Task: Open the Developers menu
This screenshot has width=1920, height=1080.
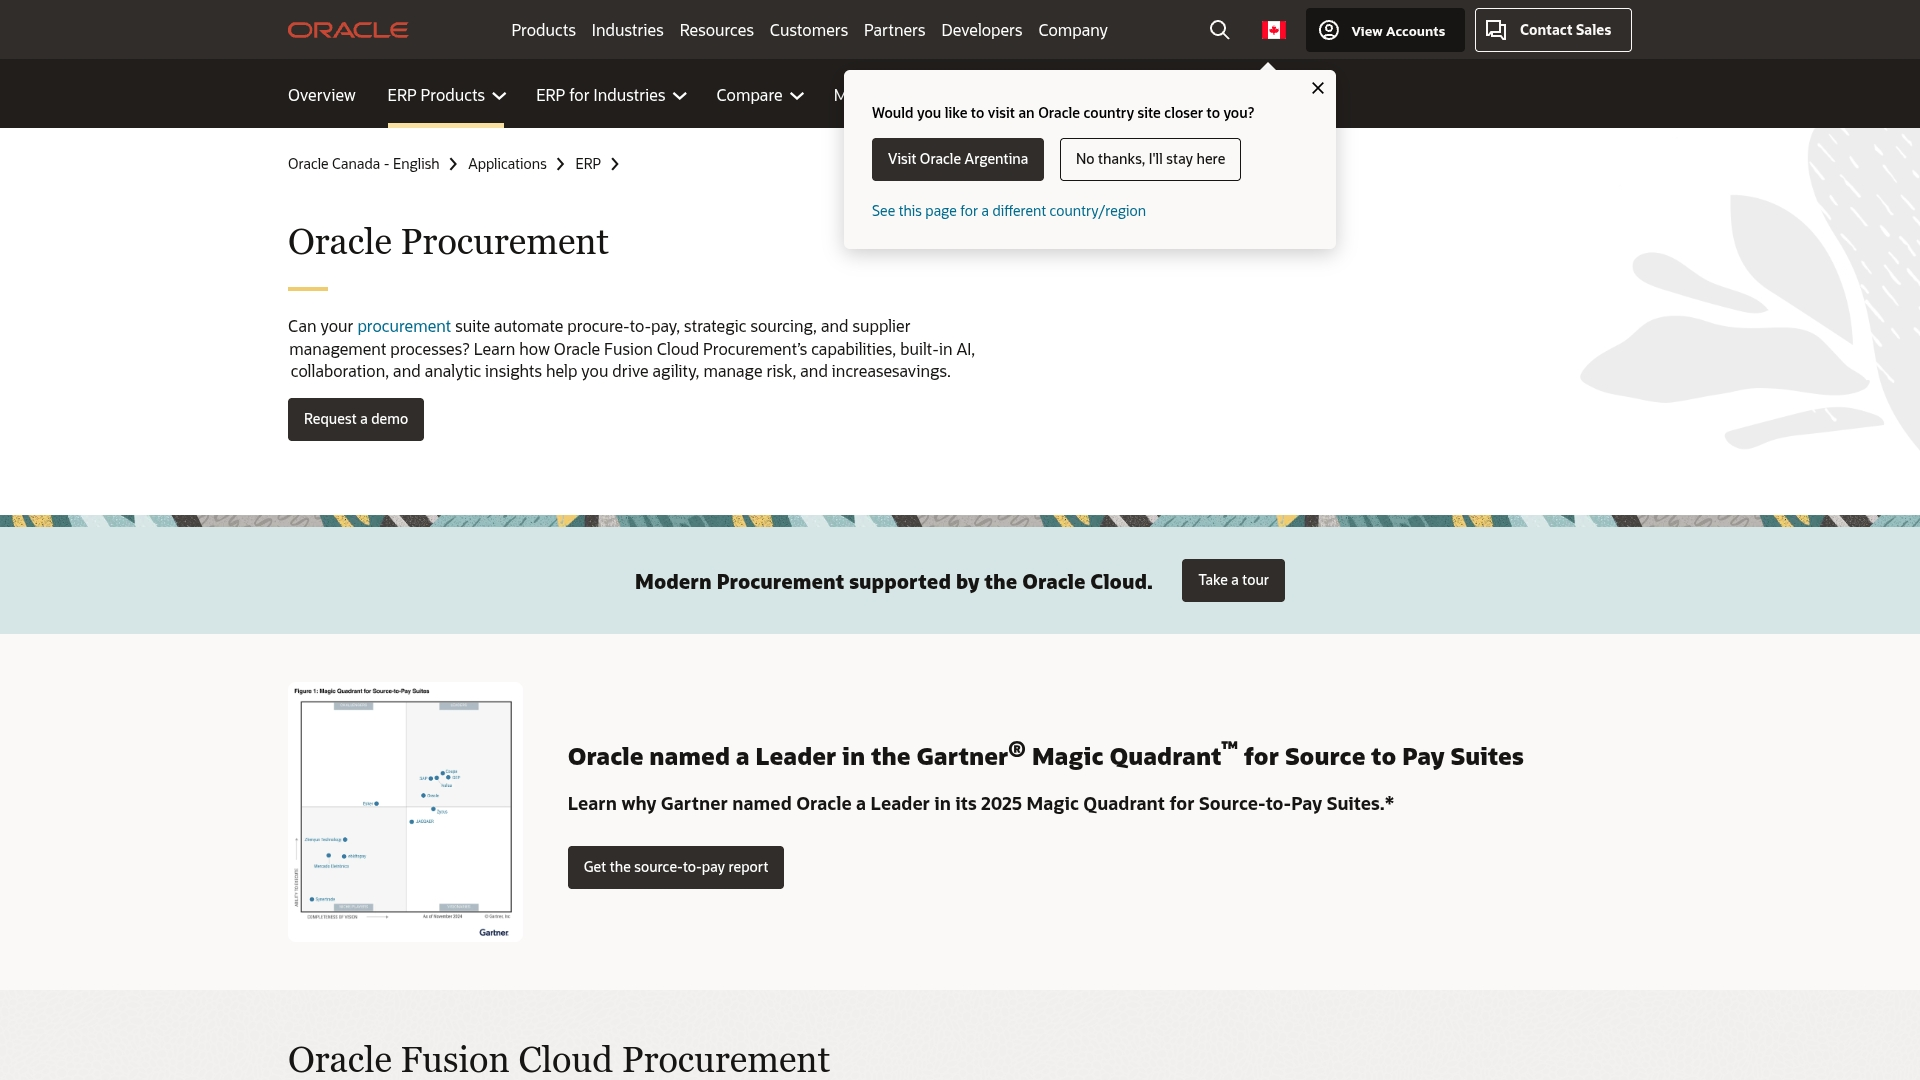Action: (x=981, y=30)
